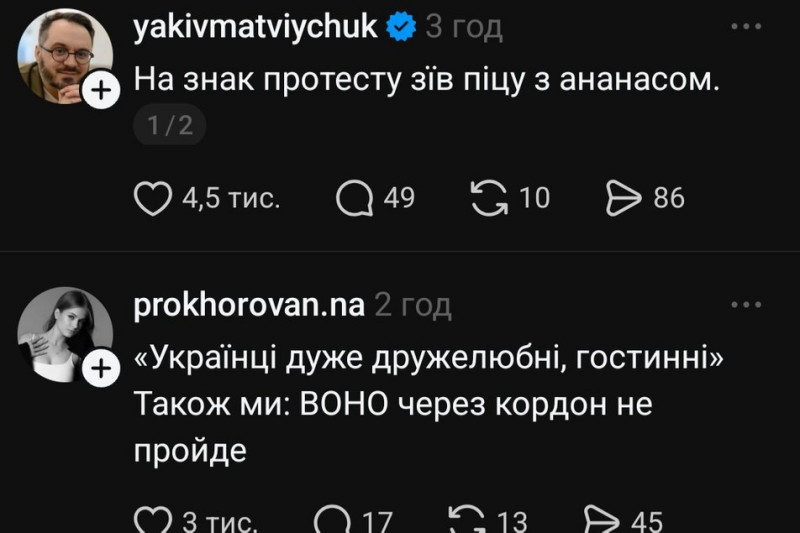Image resolution: width=800 pixels, height=533 pixels.
Task: Like prokhorovan.na's post
Action: (x=152, y=522)
